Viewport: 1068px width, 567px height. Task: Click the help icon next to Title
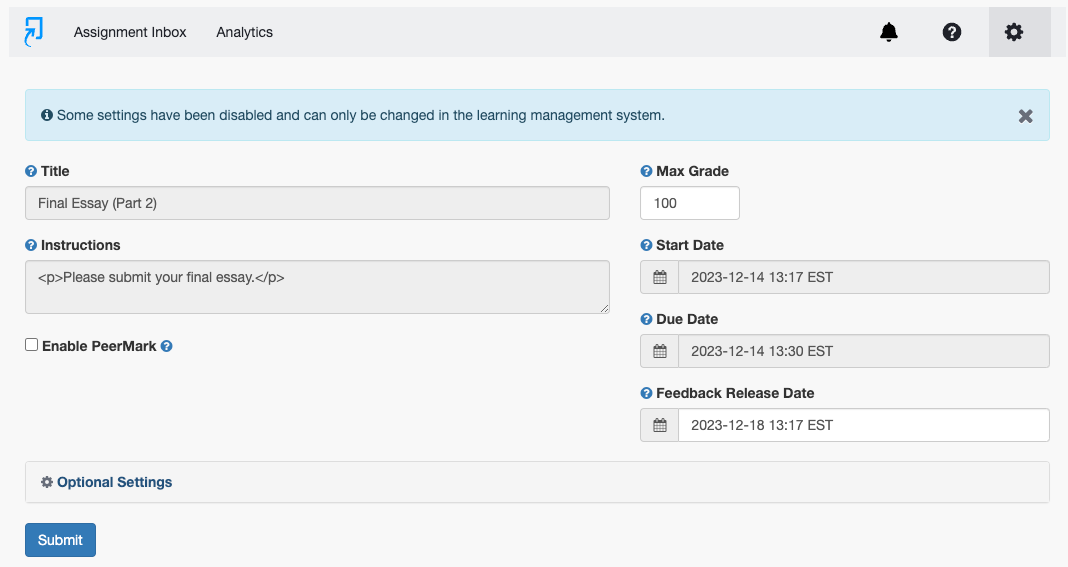point(31,171)
